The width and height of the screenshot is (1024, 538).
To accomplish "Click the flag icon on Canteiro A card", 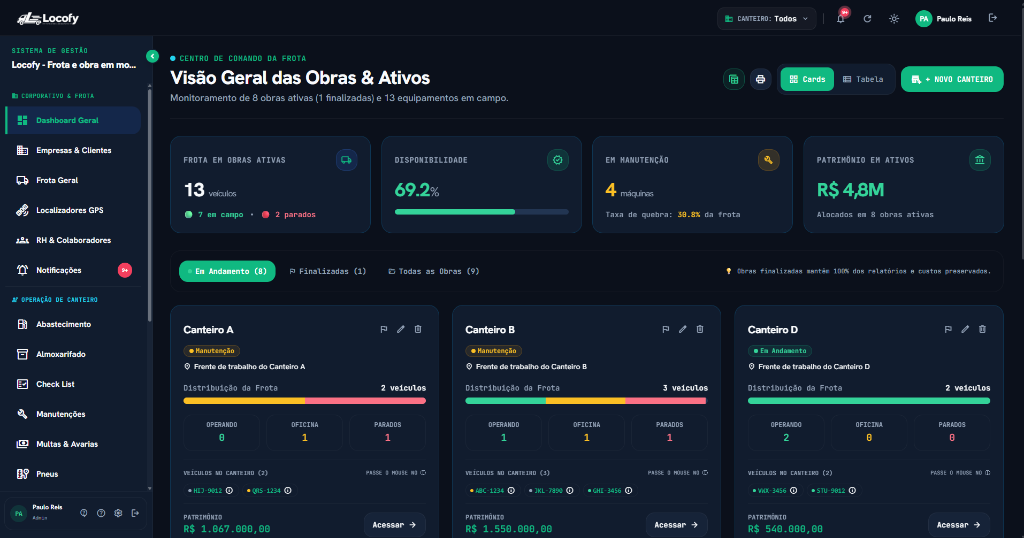I will pos(384,330).
